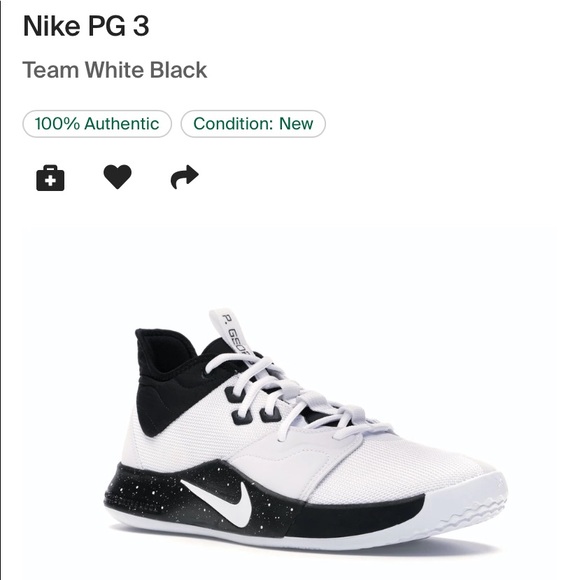Share this product using the arrow icon
This screenshot has height=580, width=580.
pos(185,177)
